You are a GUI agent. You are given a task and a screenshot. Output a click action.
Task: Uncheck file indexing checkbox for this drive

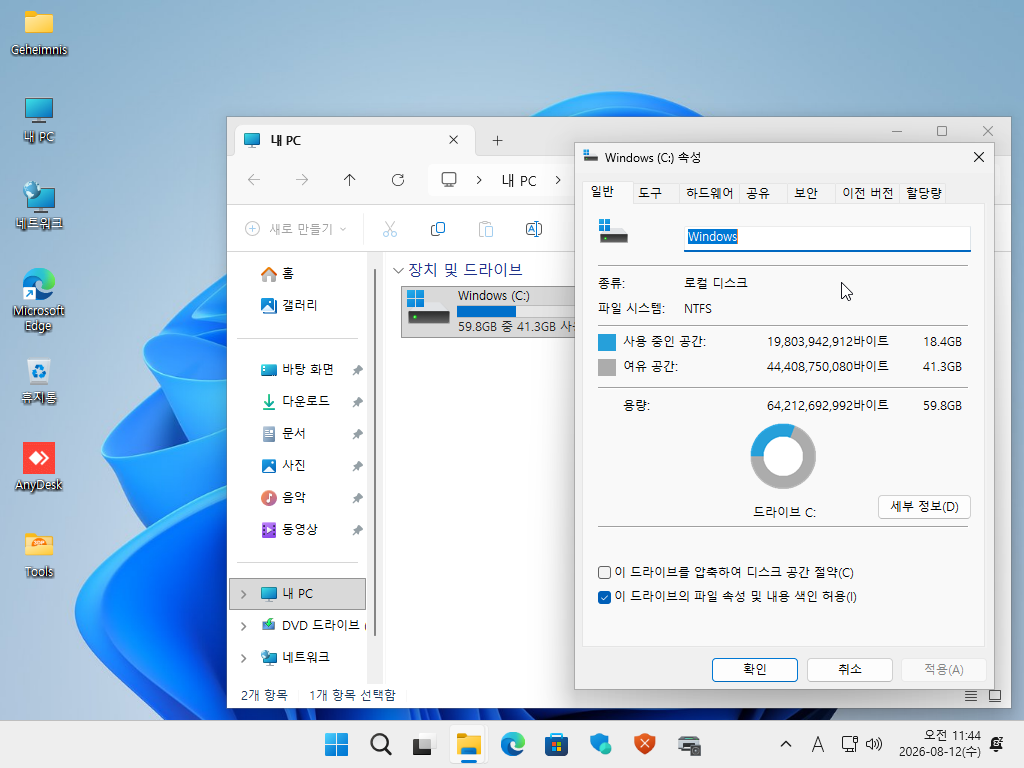(604, 597)
